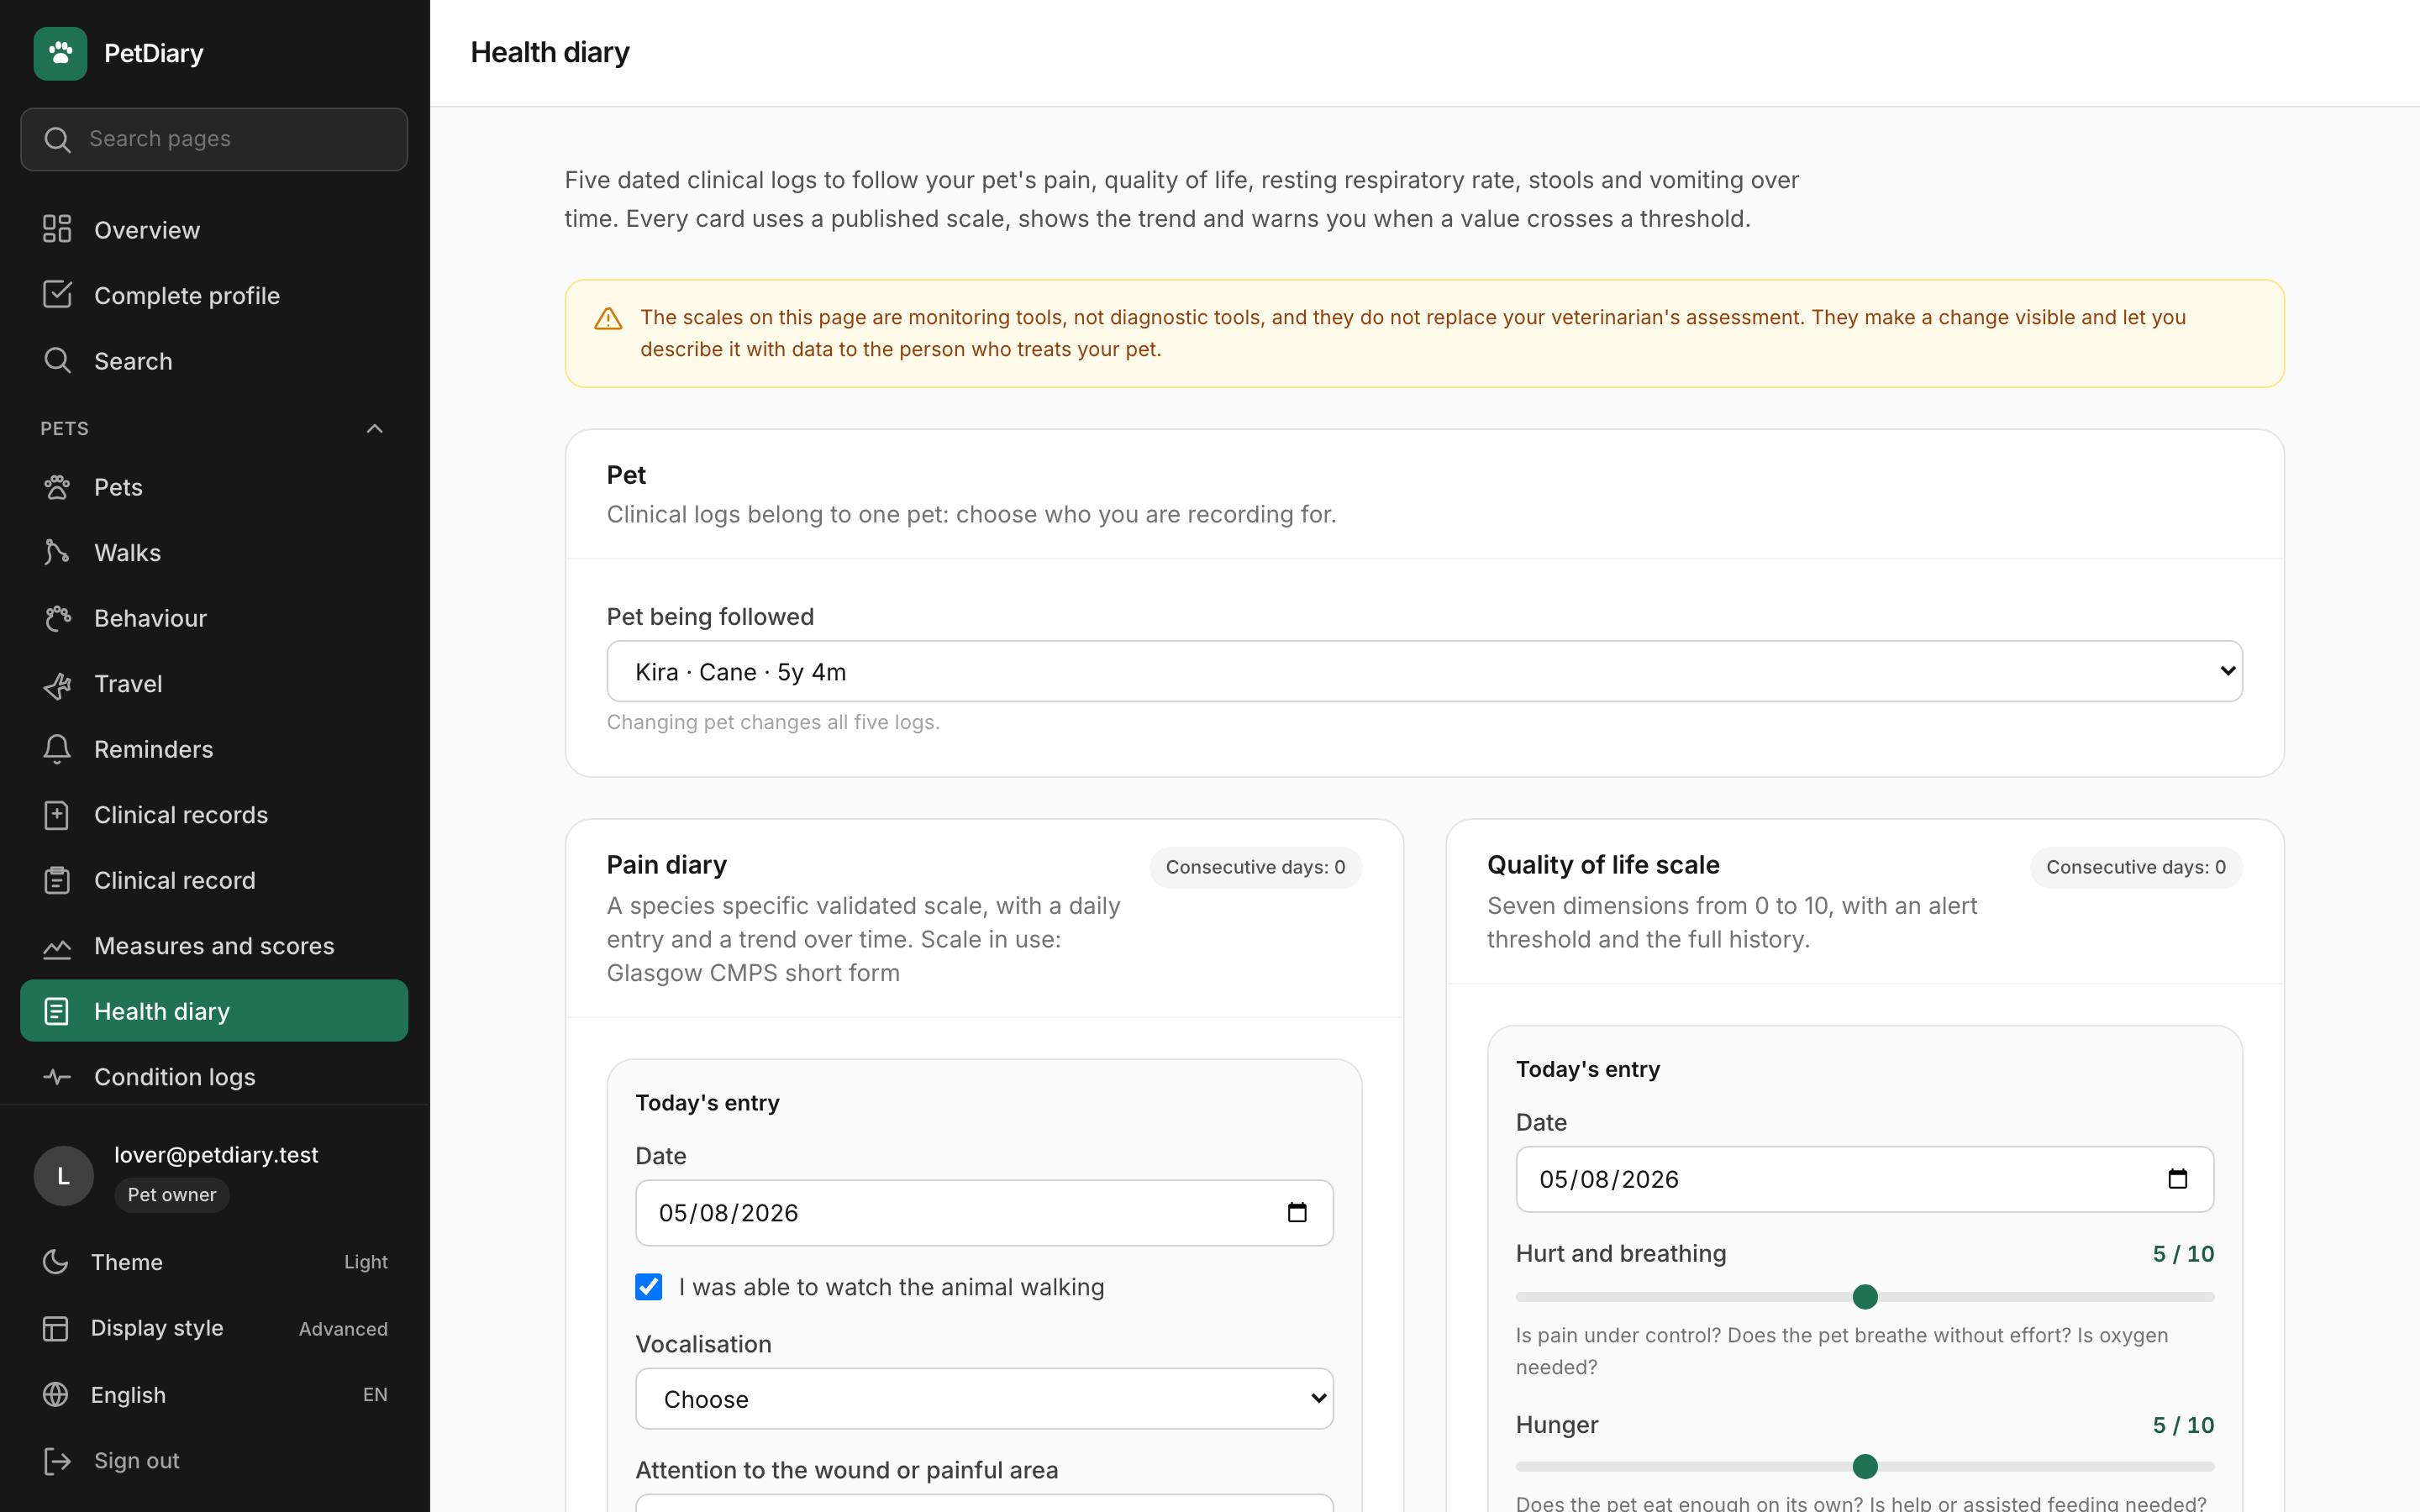This screenshot has width=2420, height=1512.
Task: Click the Clinical records plus-file icon
Action: (x=57, y=814)
